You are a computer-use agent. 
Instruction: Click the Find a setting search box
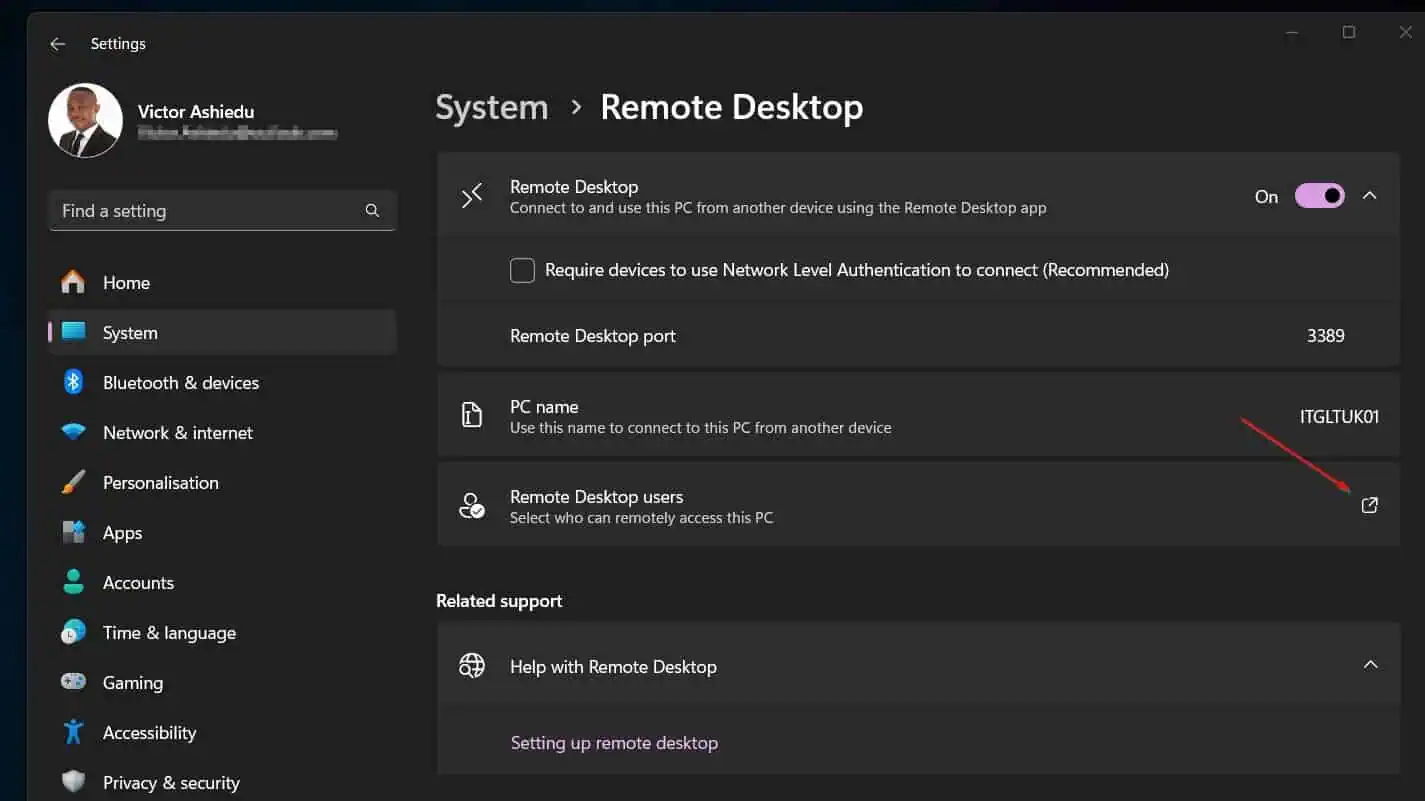(222, 211)
